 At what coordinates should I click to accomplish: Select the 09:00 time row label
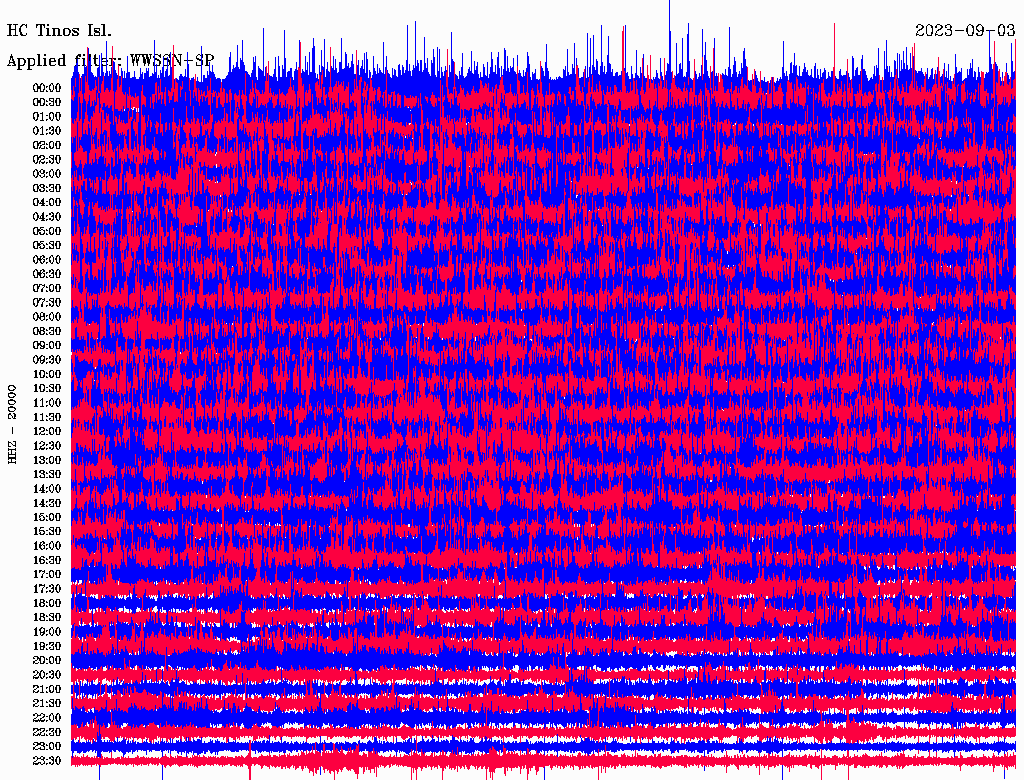[x=47, y=346]
